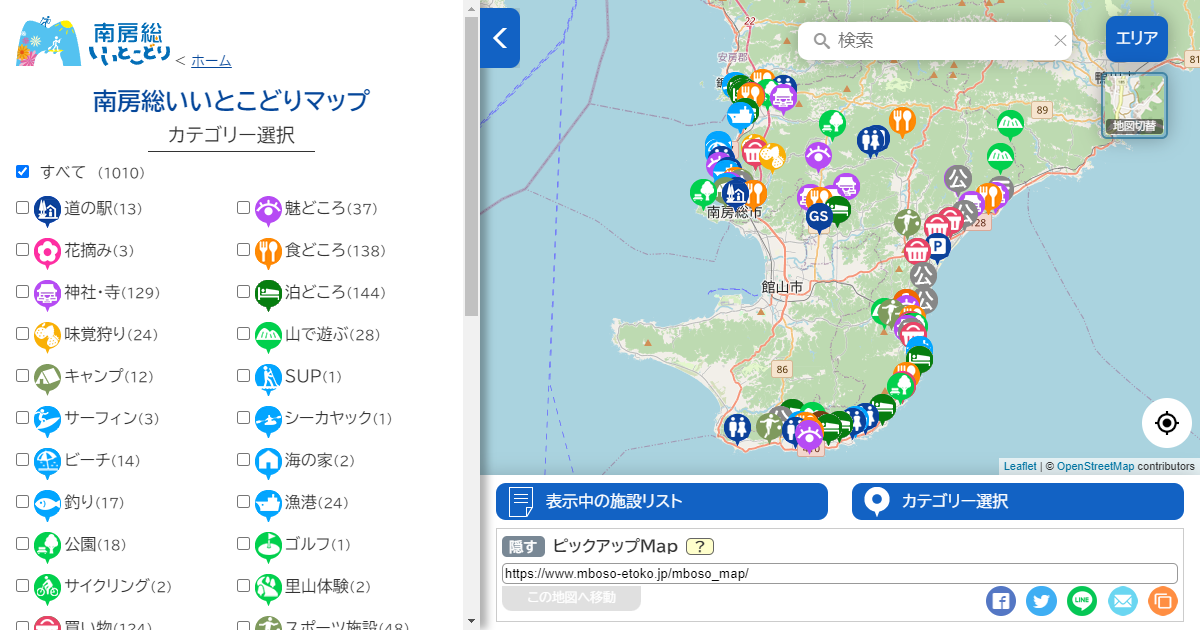Click the GS gas station marker on the map
The height and width of the screenshot is (630, 1200).
(x=819, y=216)
